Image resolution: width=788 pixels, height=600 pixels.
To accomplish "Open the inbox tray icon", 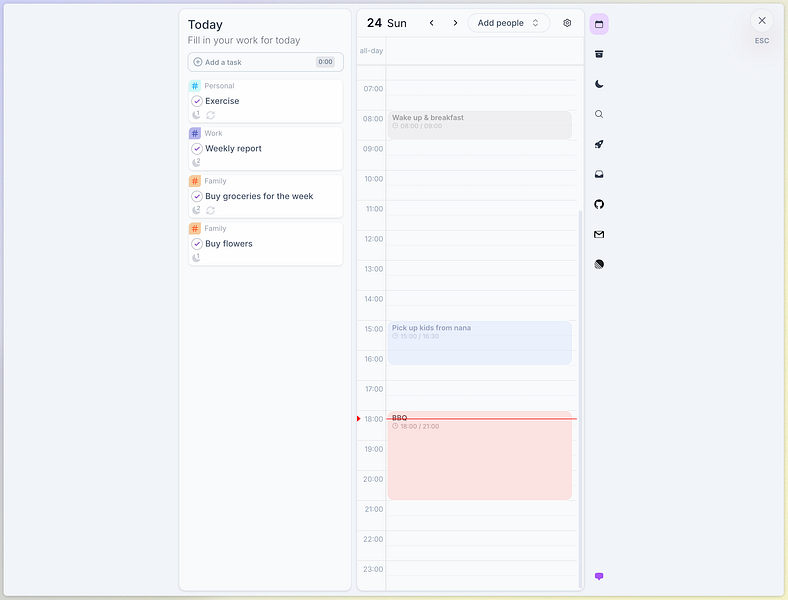I will 599,174.
